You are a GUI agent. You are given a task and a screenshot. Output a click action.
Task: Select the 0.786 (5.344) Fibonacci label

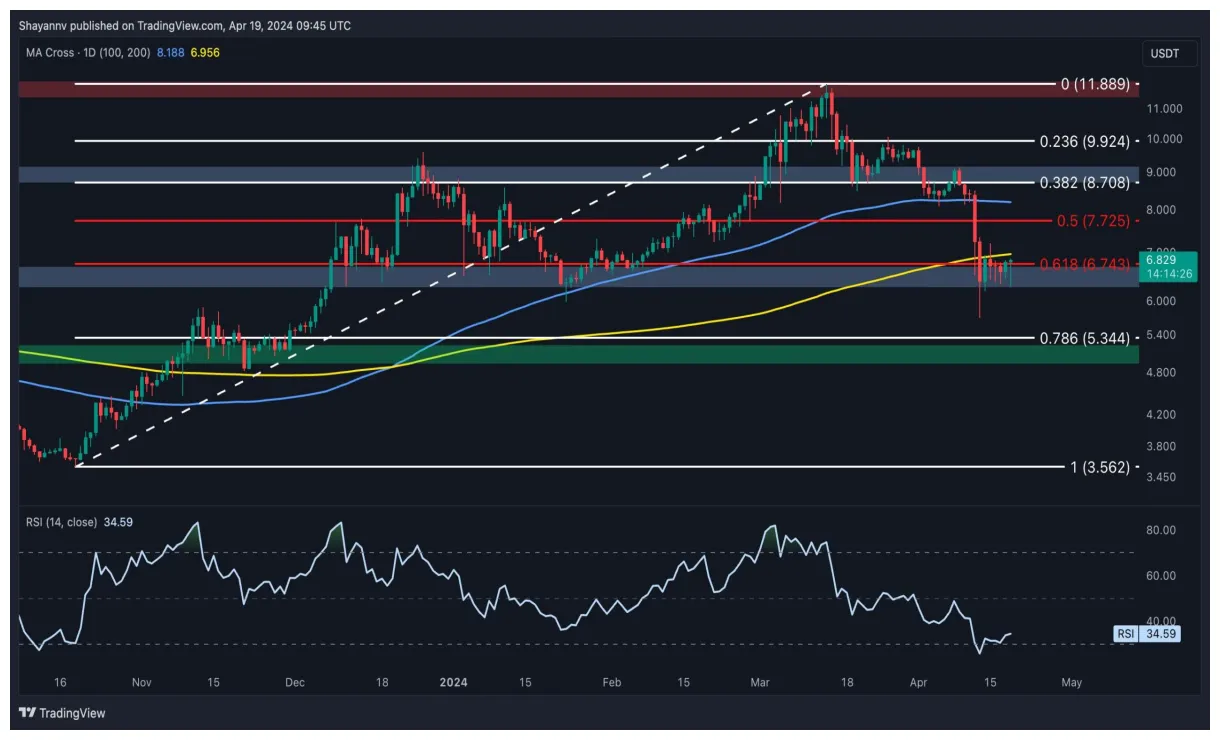pyautogui.click(x=1083, y=339)
